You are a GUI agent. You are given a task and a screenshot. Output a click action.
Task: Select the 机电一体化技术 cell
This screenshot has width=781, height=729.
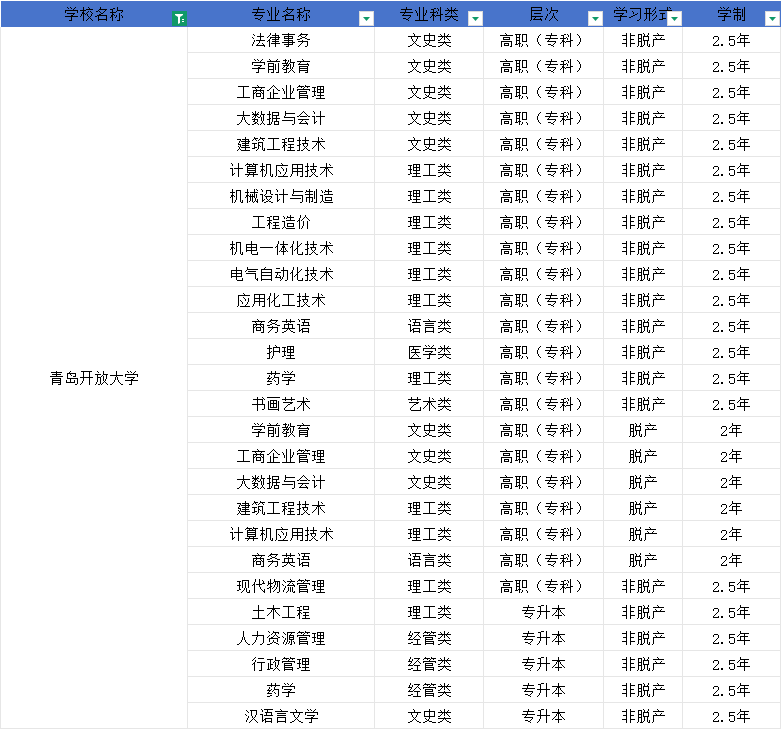click(x=281, y=248)
